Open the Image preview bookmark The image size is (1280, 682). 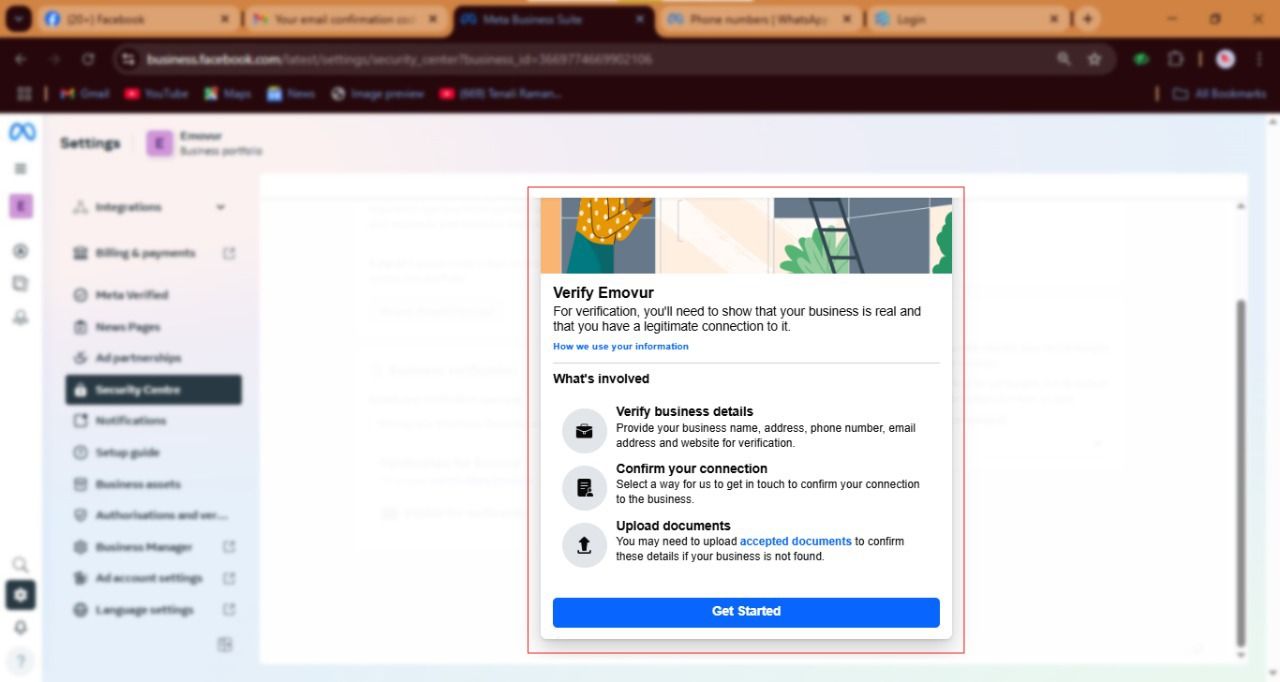[x=377, y=94]
